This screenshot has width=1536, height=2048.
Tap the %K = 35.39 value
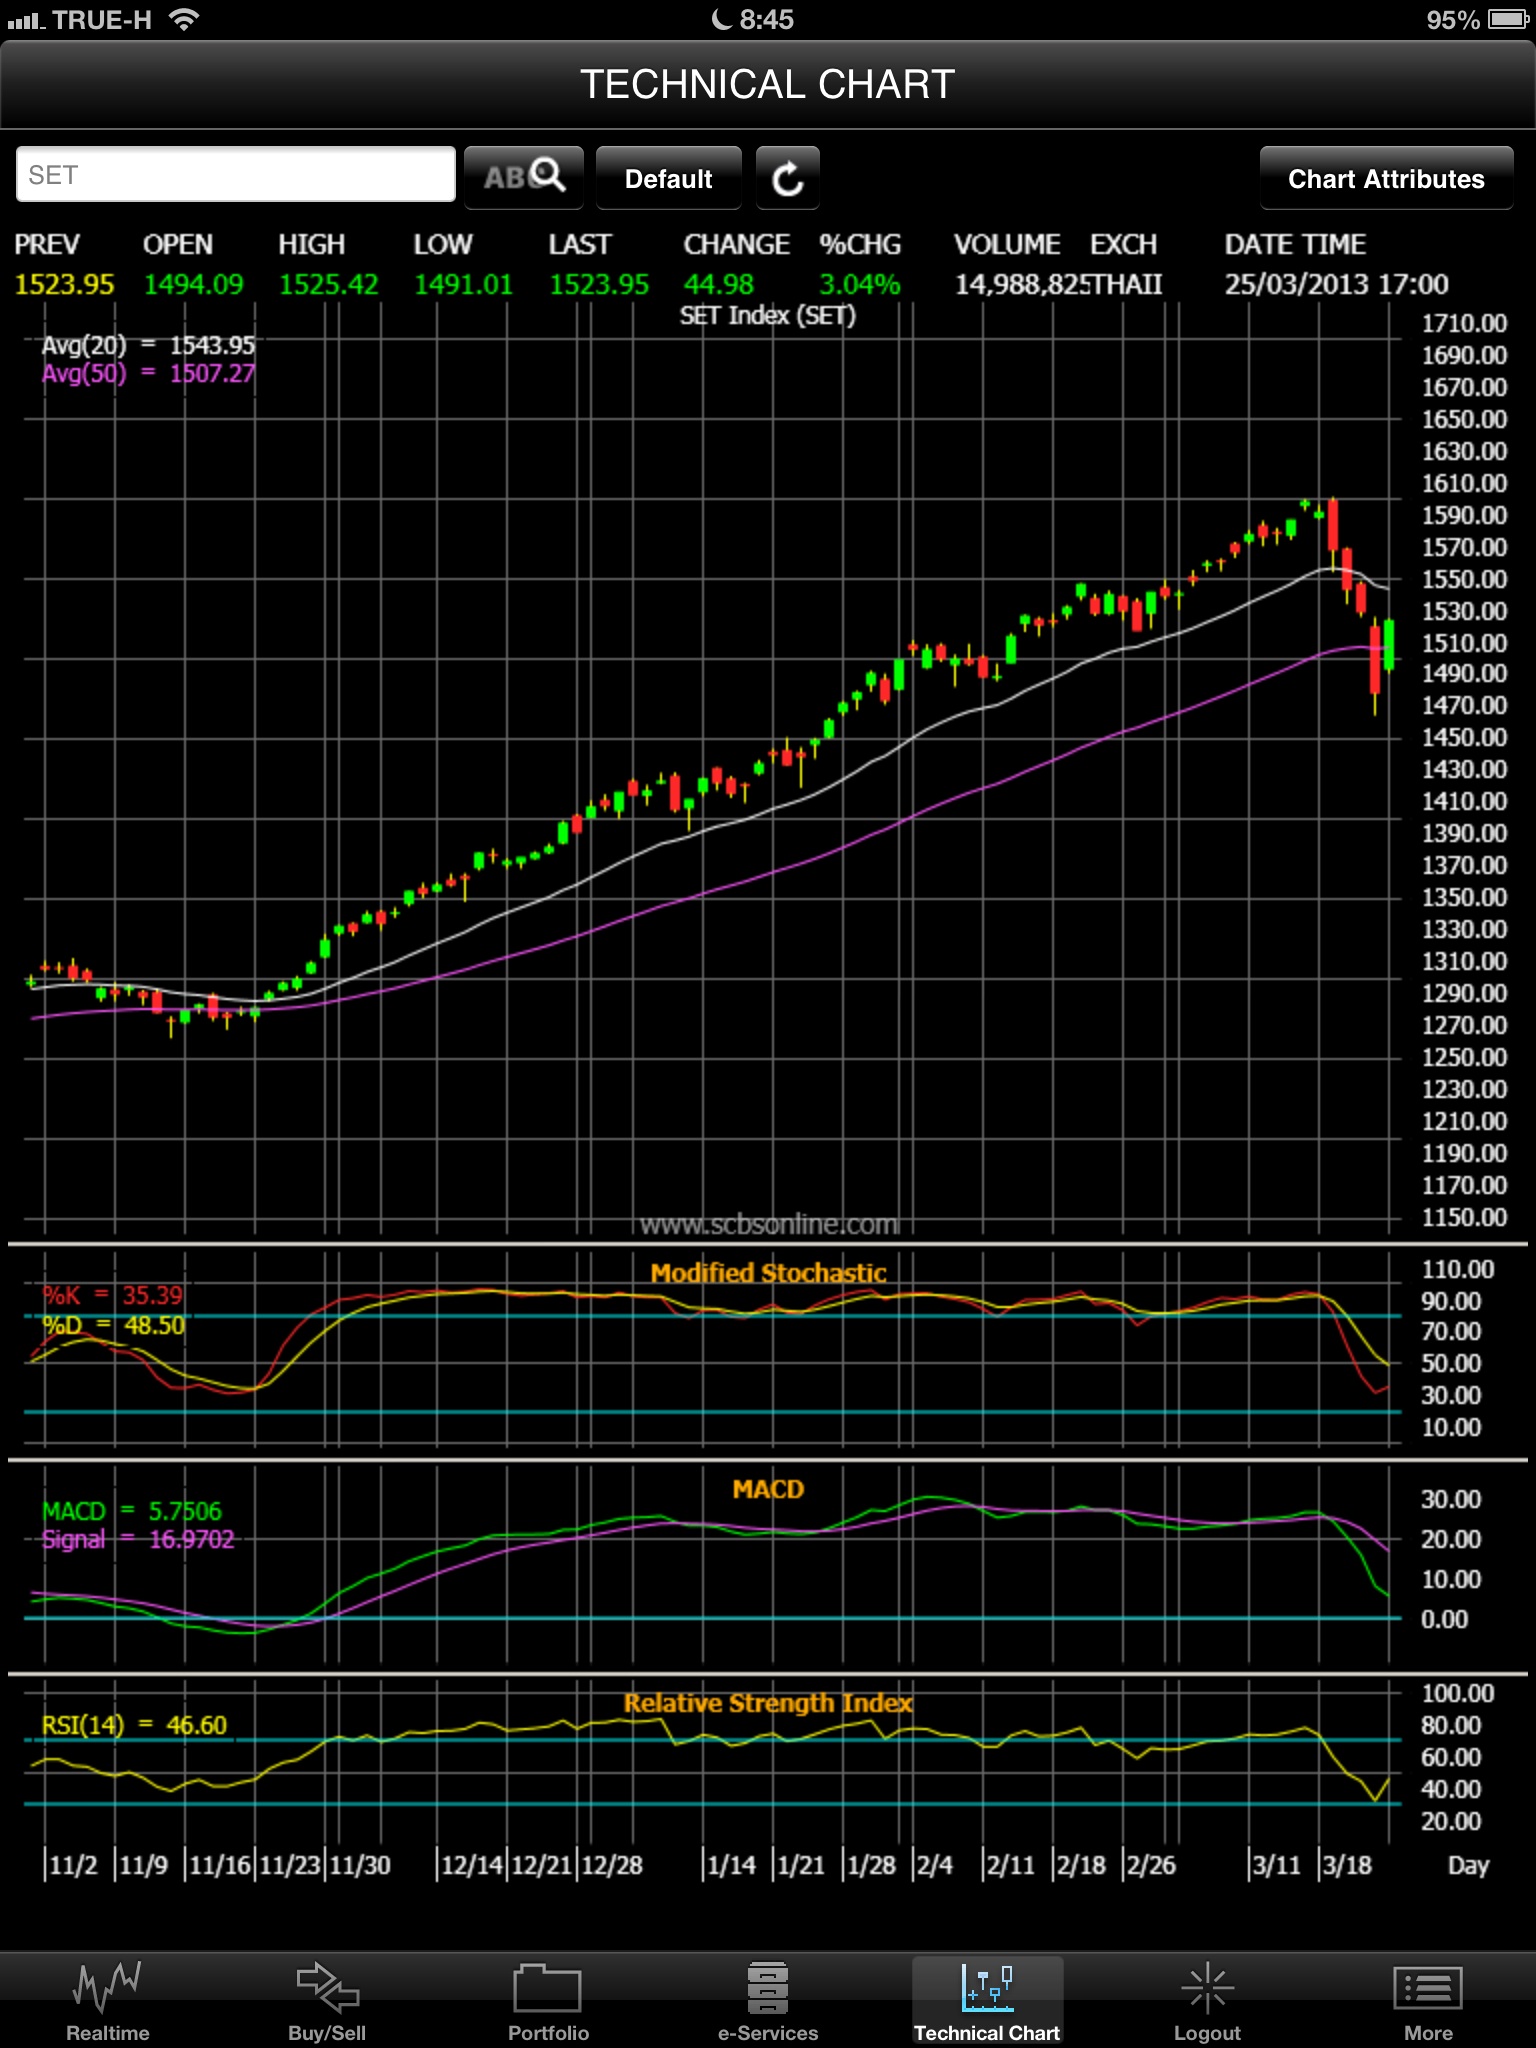click(113, 1295)
